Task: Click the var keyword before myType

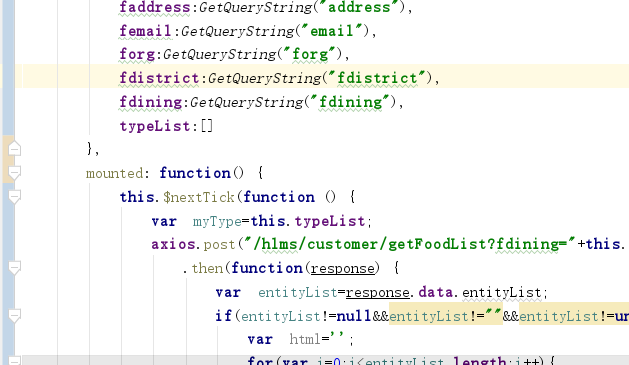Action: (164, 221)
